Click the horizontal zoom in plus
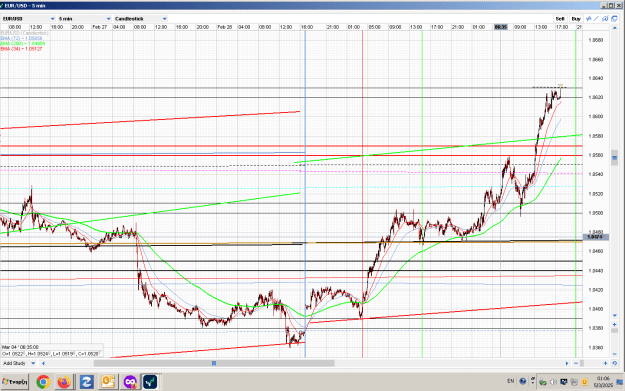625x391 pixels. (x=605, y=363)
